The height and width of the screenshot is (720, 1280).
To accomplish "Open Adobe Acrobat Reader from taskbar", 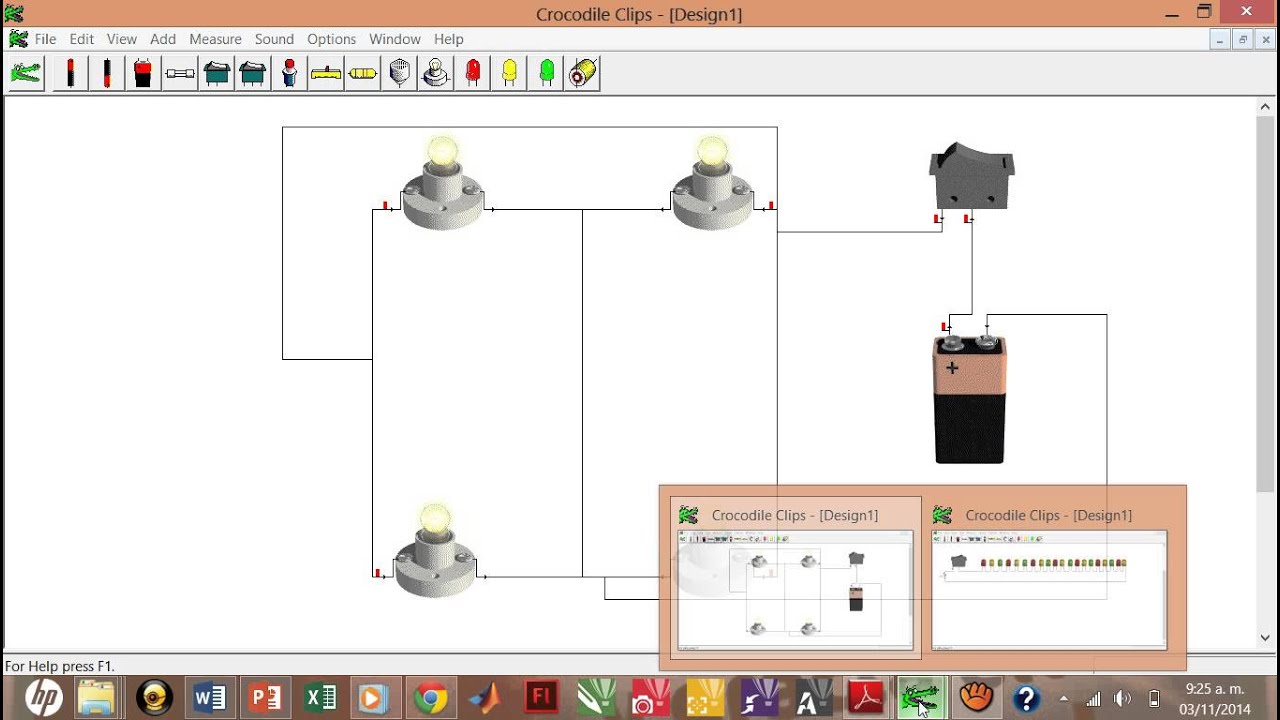I will (x=866, y=697).
